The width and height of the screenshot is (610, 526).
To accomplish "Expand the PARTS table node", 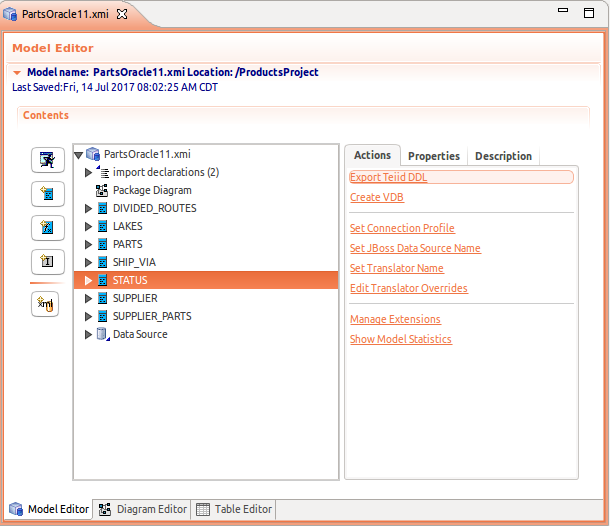I will point(88,244).
